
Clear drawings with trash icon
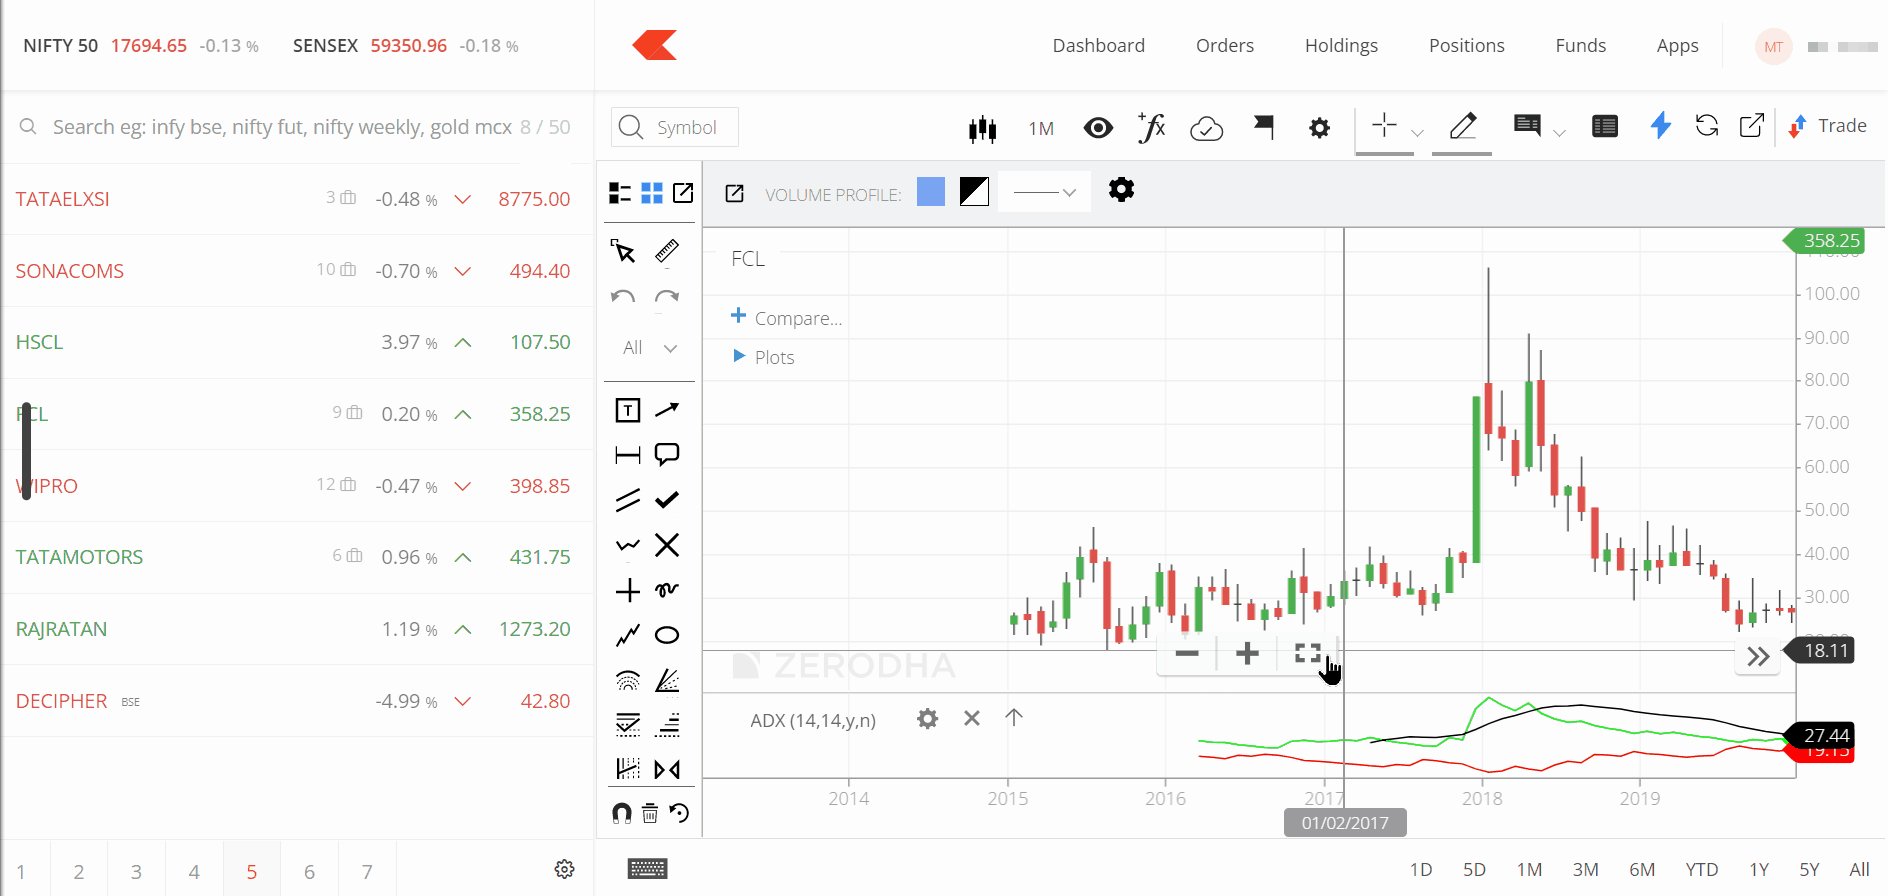[x=650, y=813]
